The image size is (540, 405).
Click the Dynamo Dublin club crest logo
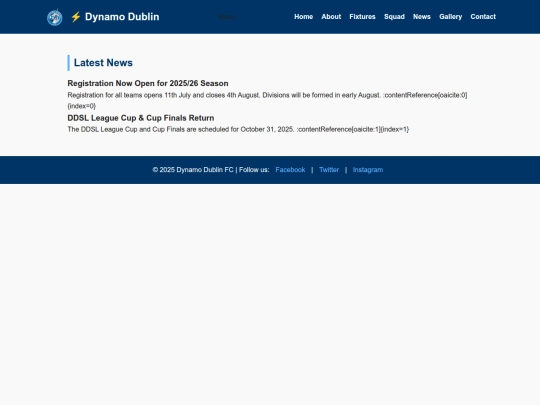55,18
